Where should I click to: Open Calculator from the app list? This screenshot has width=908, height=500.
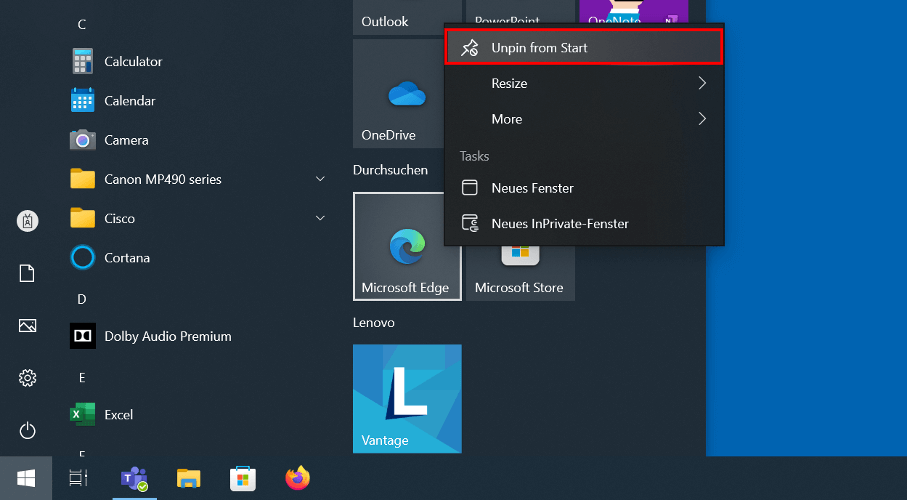132,62
